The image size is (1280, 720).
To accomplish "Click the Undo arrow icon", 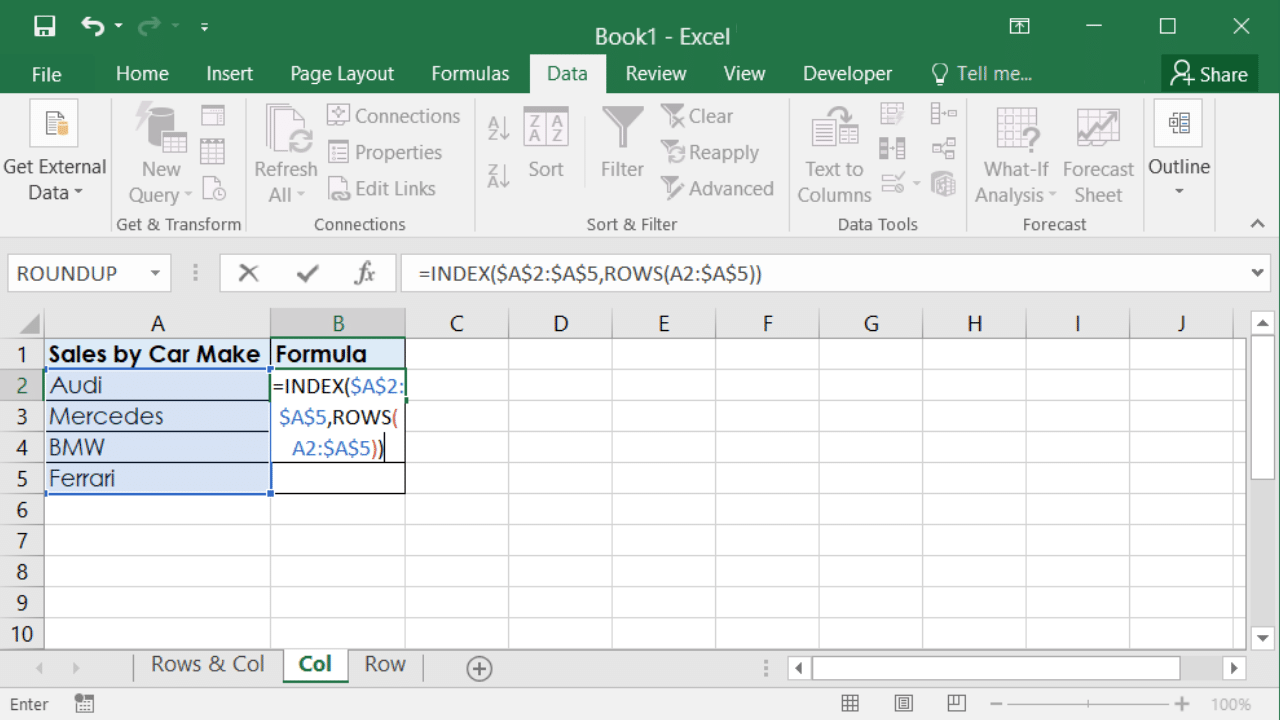I will [x=93, y=27].
